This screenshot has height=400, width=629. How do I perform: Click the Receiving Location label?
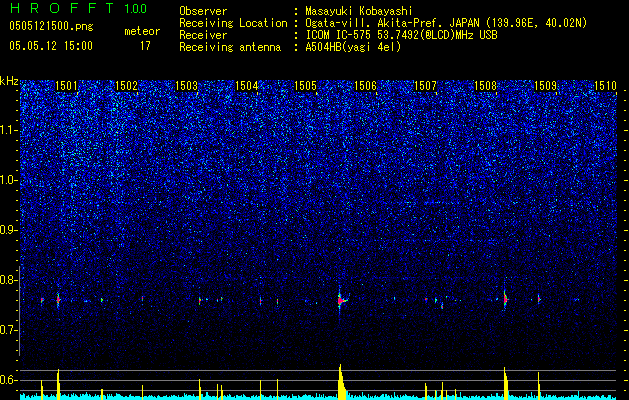point(233,23)
